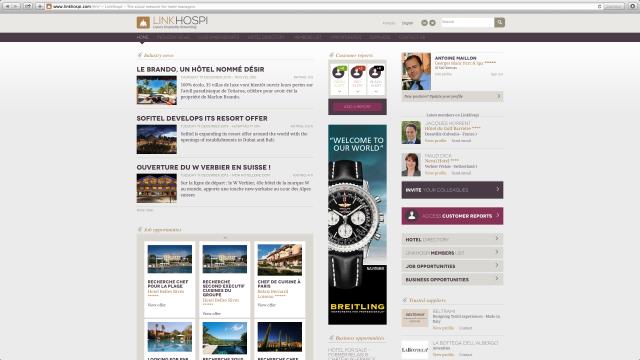Click the reload icon in the address bar
The image size is (640, 360).
tap(600, 7)
